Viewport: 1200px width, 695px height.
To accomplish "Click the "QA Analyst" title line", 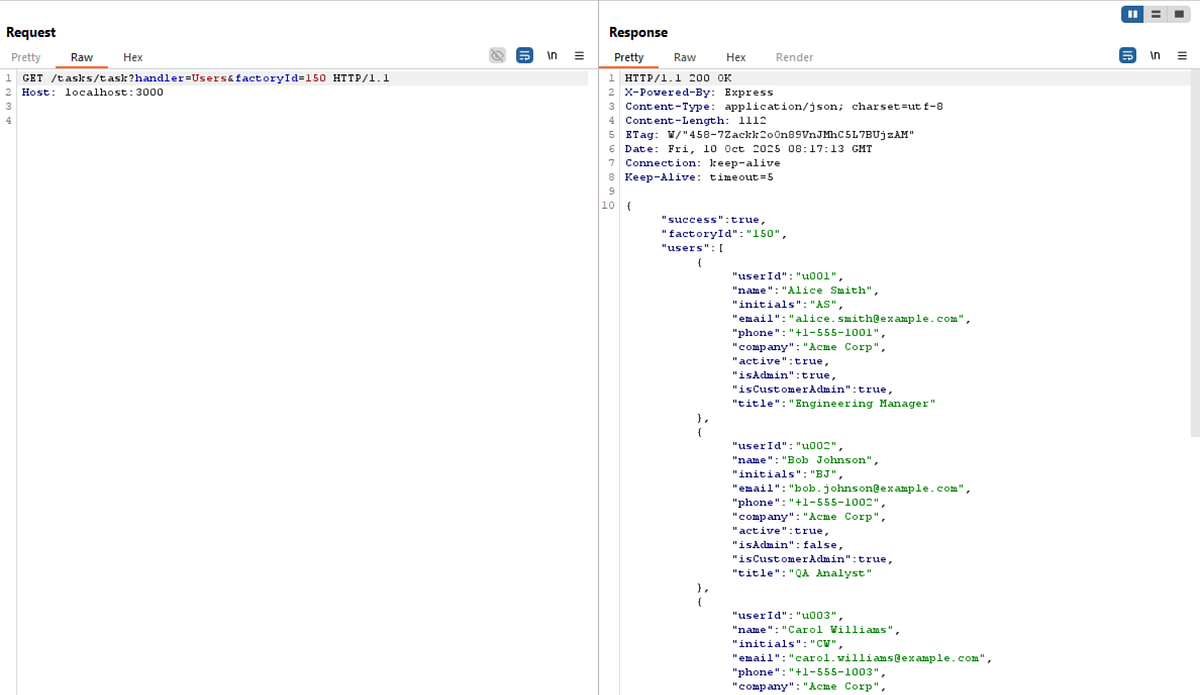I will (802, 573).
